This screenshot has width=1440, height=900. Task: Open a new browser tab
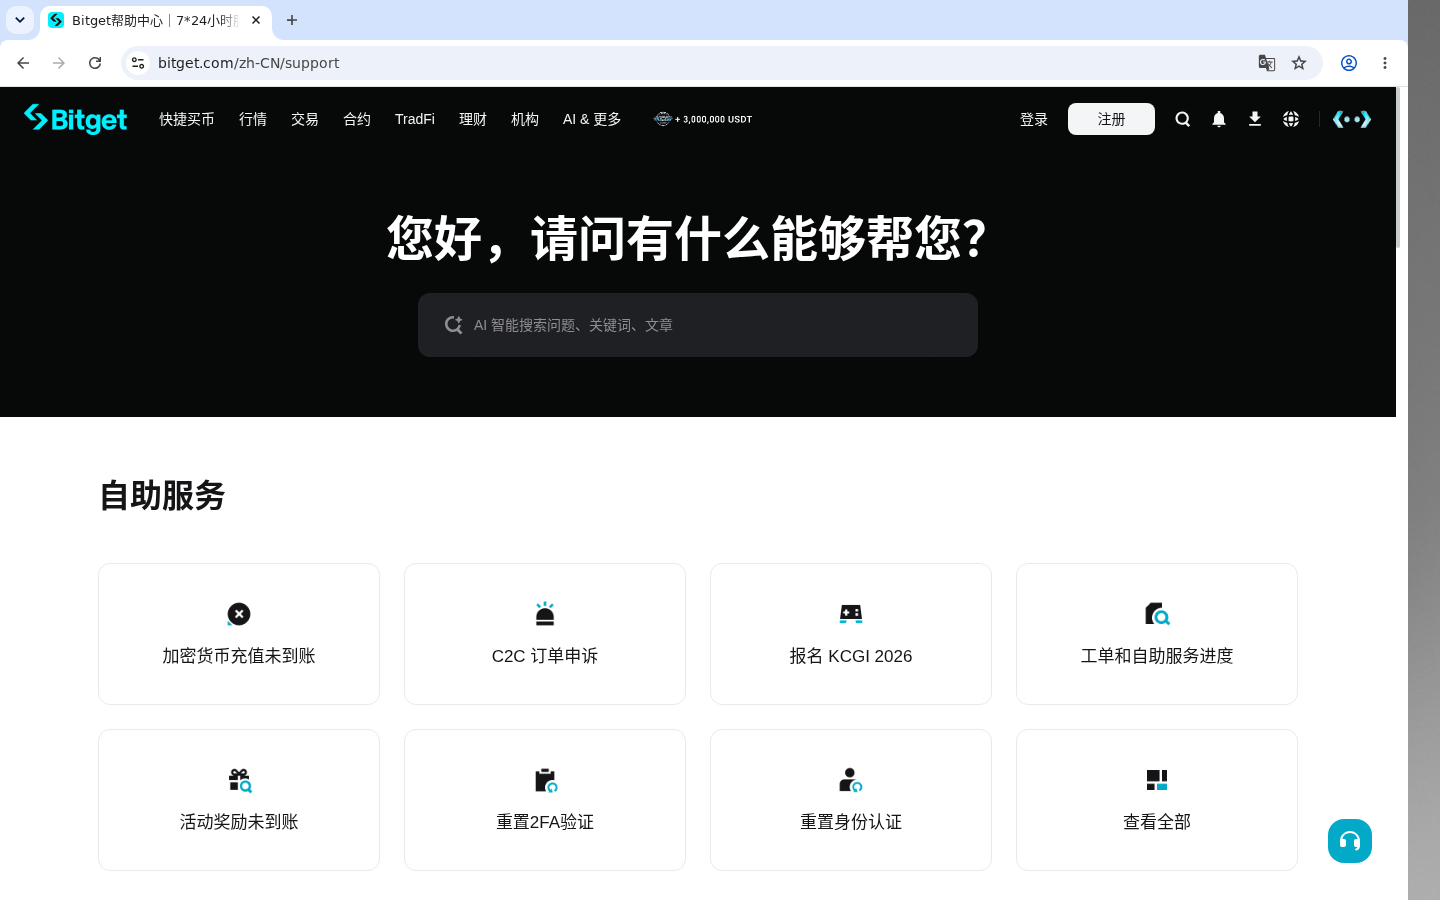(x=292, y=20)
